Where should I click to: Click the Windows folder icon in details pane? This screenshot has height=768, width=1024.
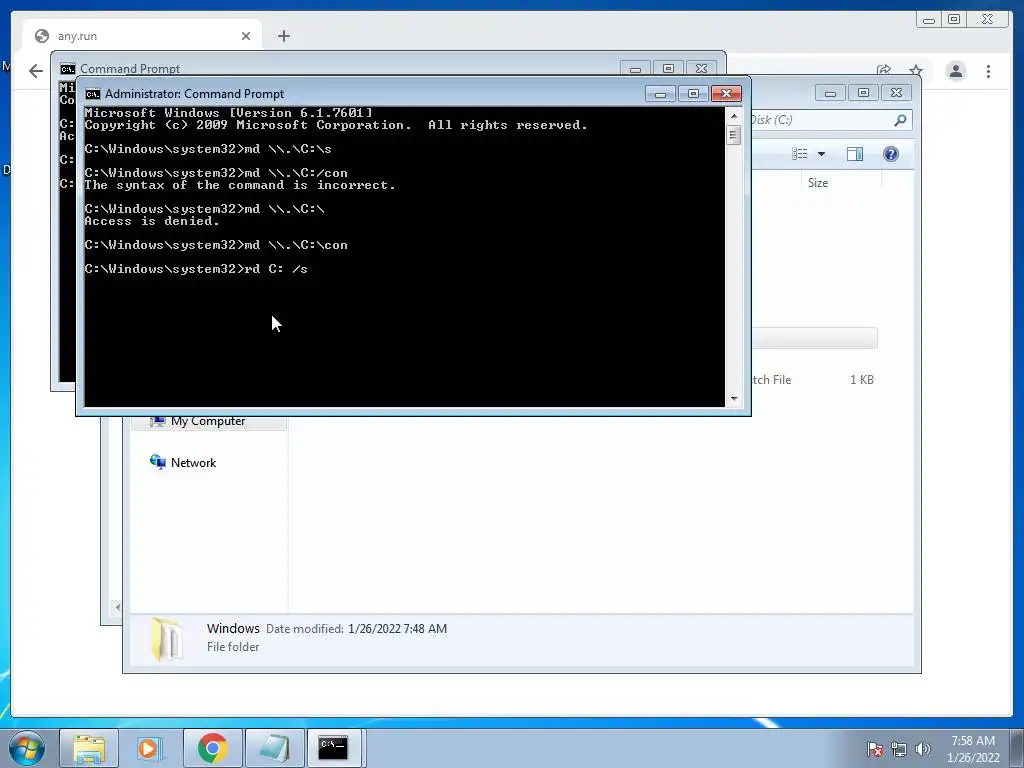click(x=167, y=638)
